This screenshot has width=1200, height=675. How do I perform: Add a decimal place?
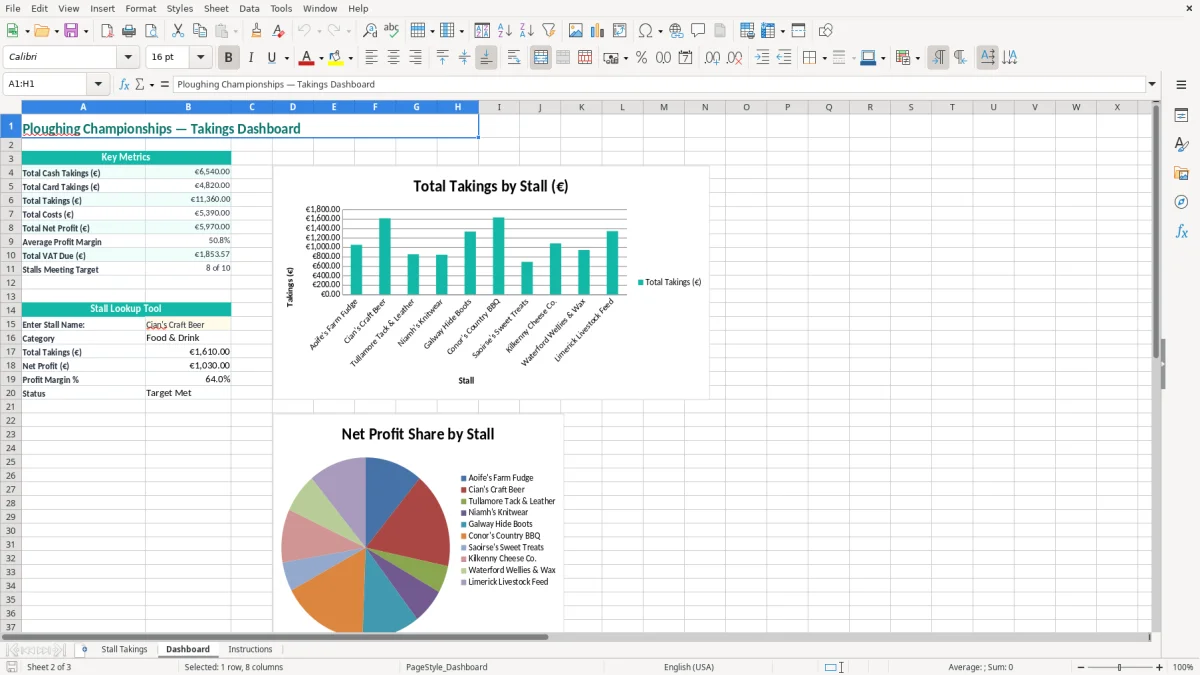pos(712,58)
